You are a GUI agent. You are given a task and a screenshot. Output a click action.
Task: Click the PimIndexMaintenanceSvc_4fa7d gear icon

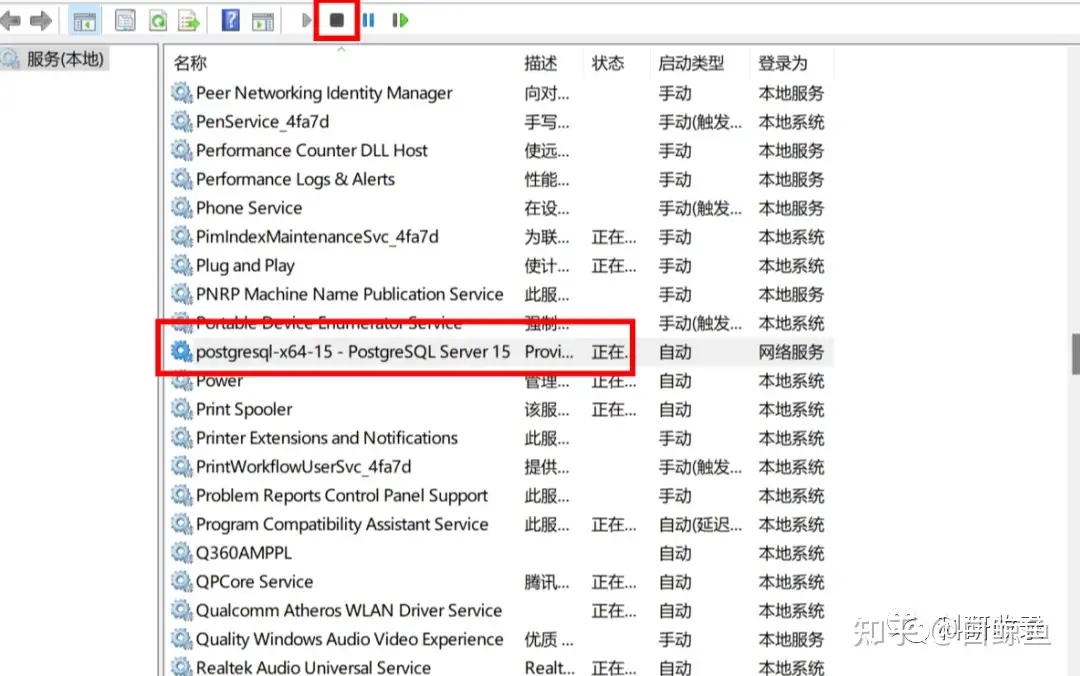(x=181, y=237)
